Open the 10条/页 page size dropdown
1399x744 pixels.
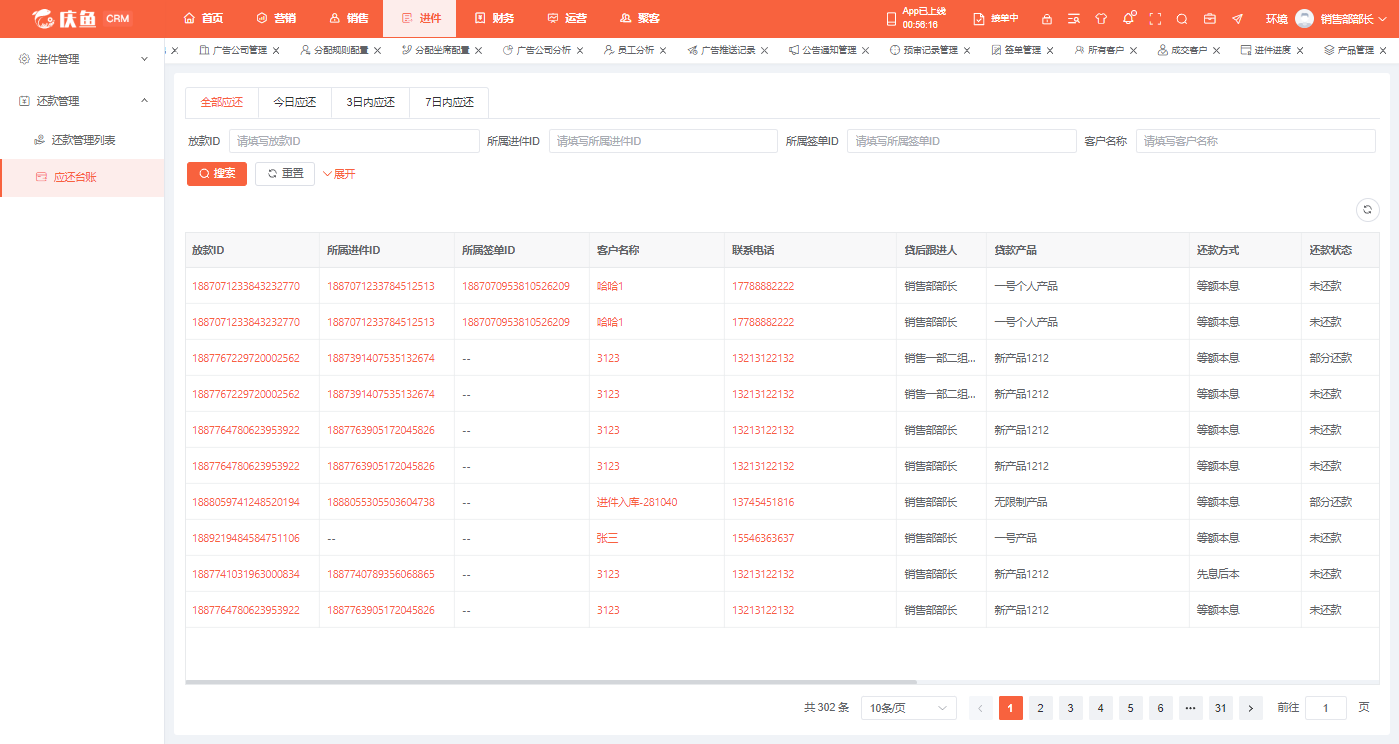click(x=908, y=708)
